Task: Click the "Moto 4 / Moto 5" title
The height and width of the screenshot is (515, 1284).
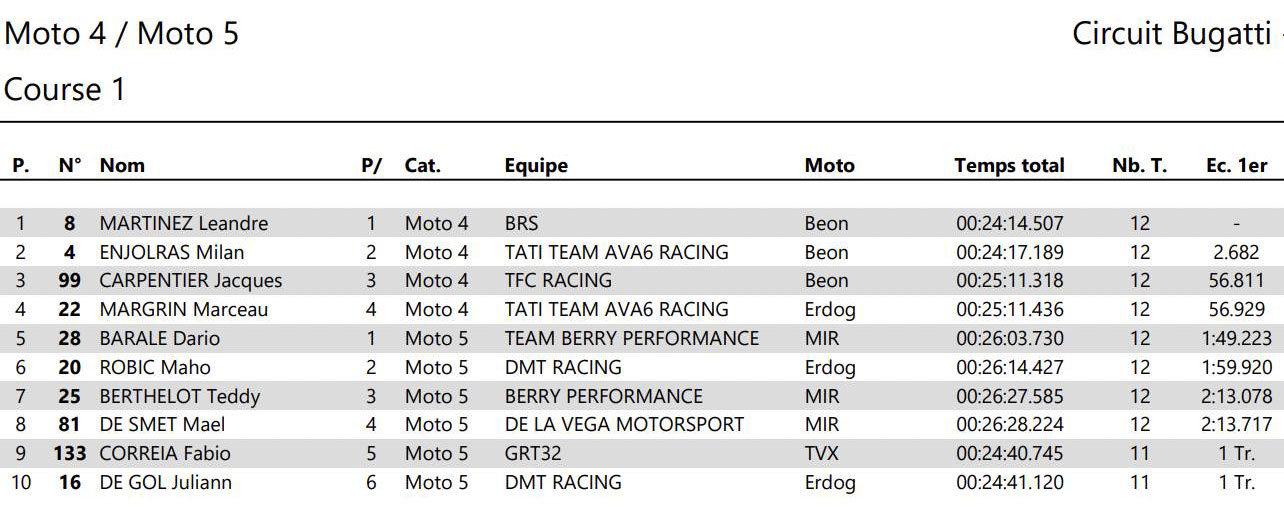Action: tap(121, 34)
